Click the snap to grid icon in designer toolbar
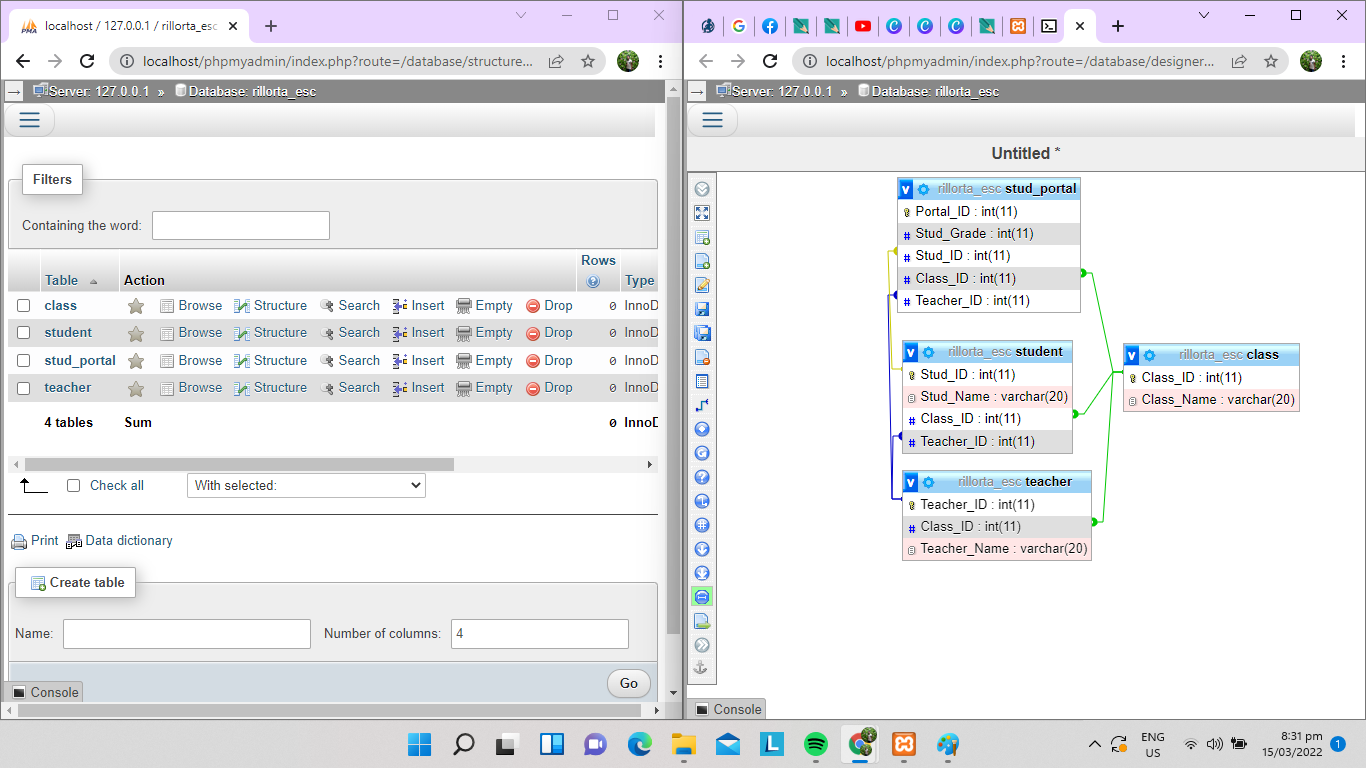The height and width of the screenshot is (768, 1366). click(x=702, y=525)
